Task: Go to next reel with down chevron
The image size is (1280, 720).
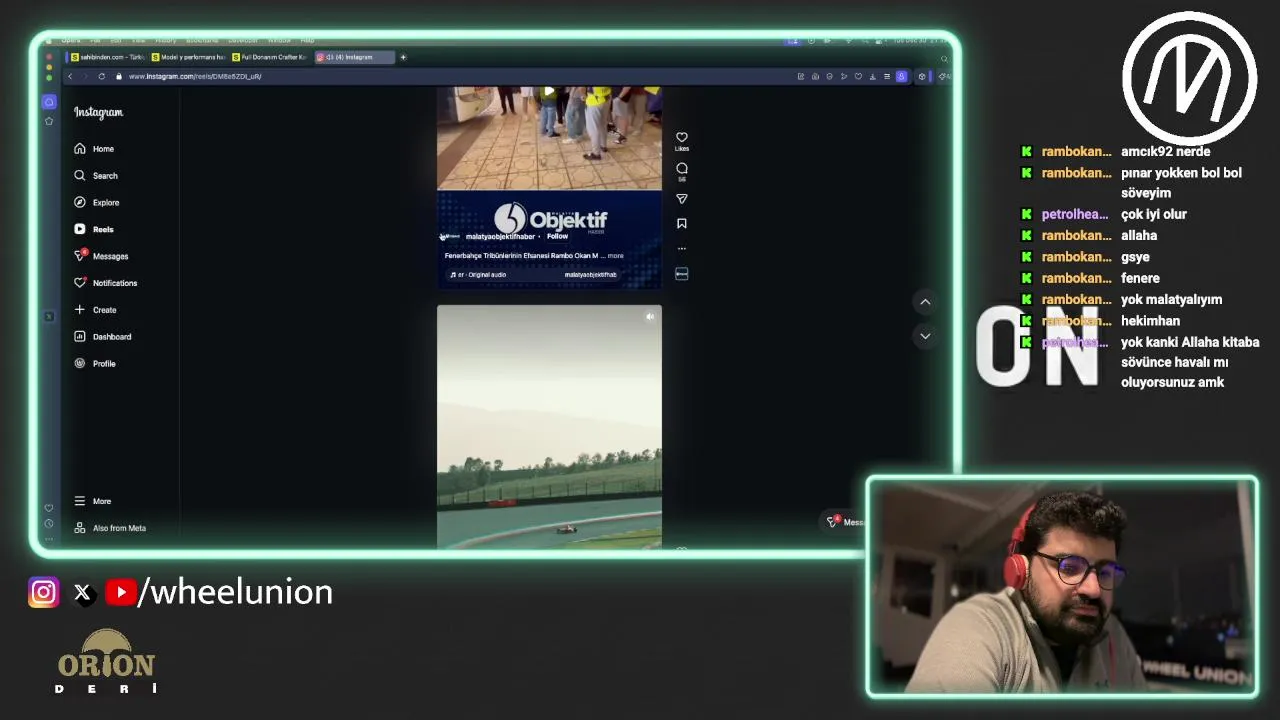Action: click(925, 336)
